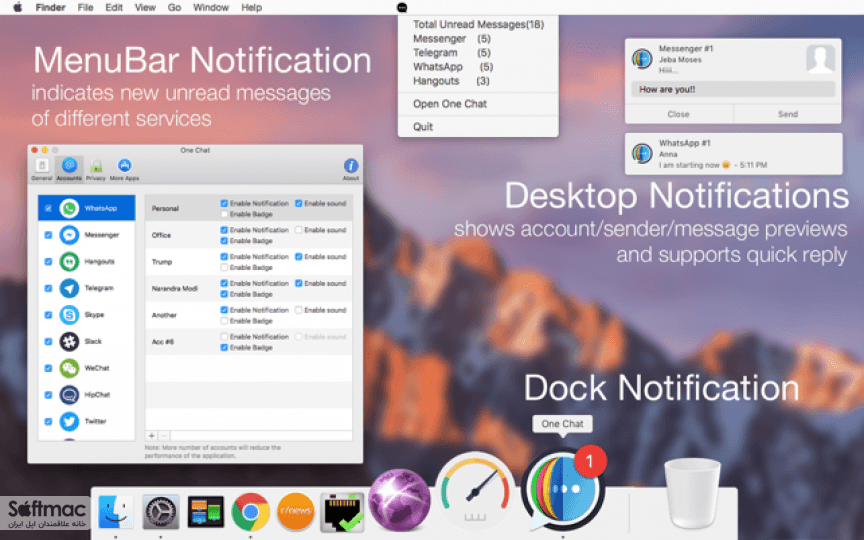
Task: Select the Office account row
Action: click(x=249, y=235)
